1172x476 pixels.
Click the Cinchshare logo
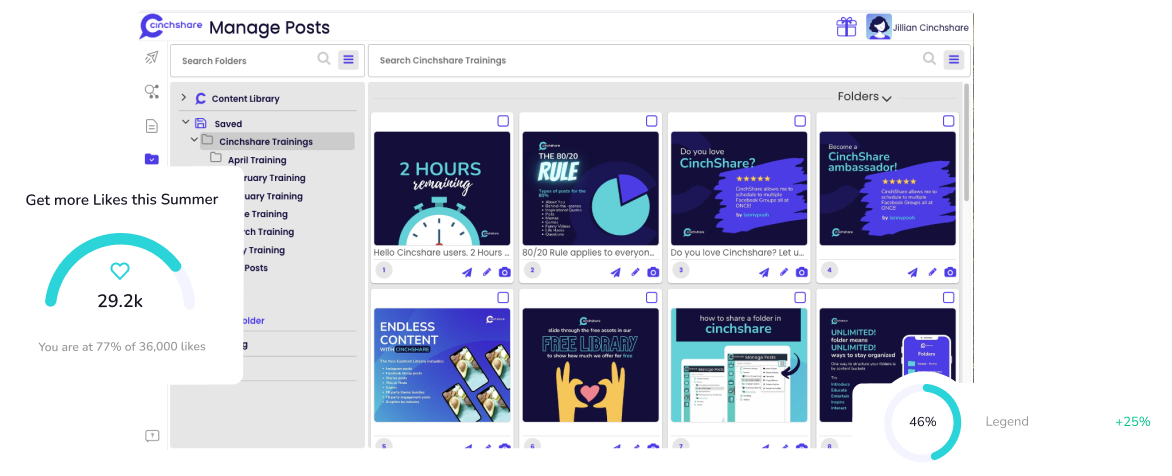171,27
